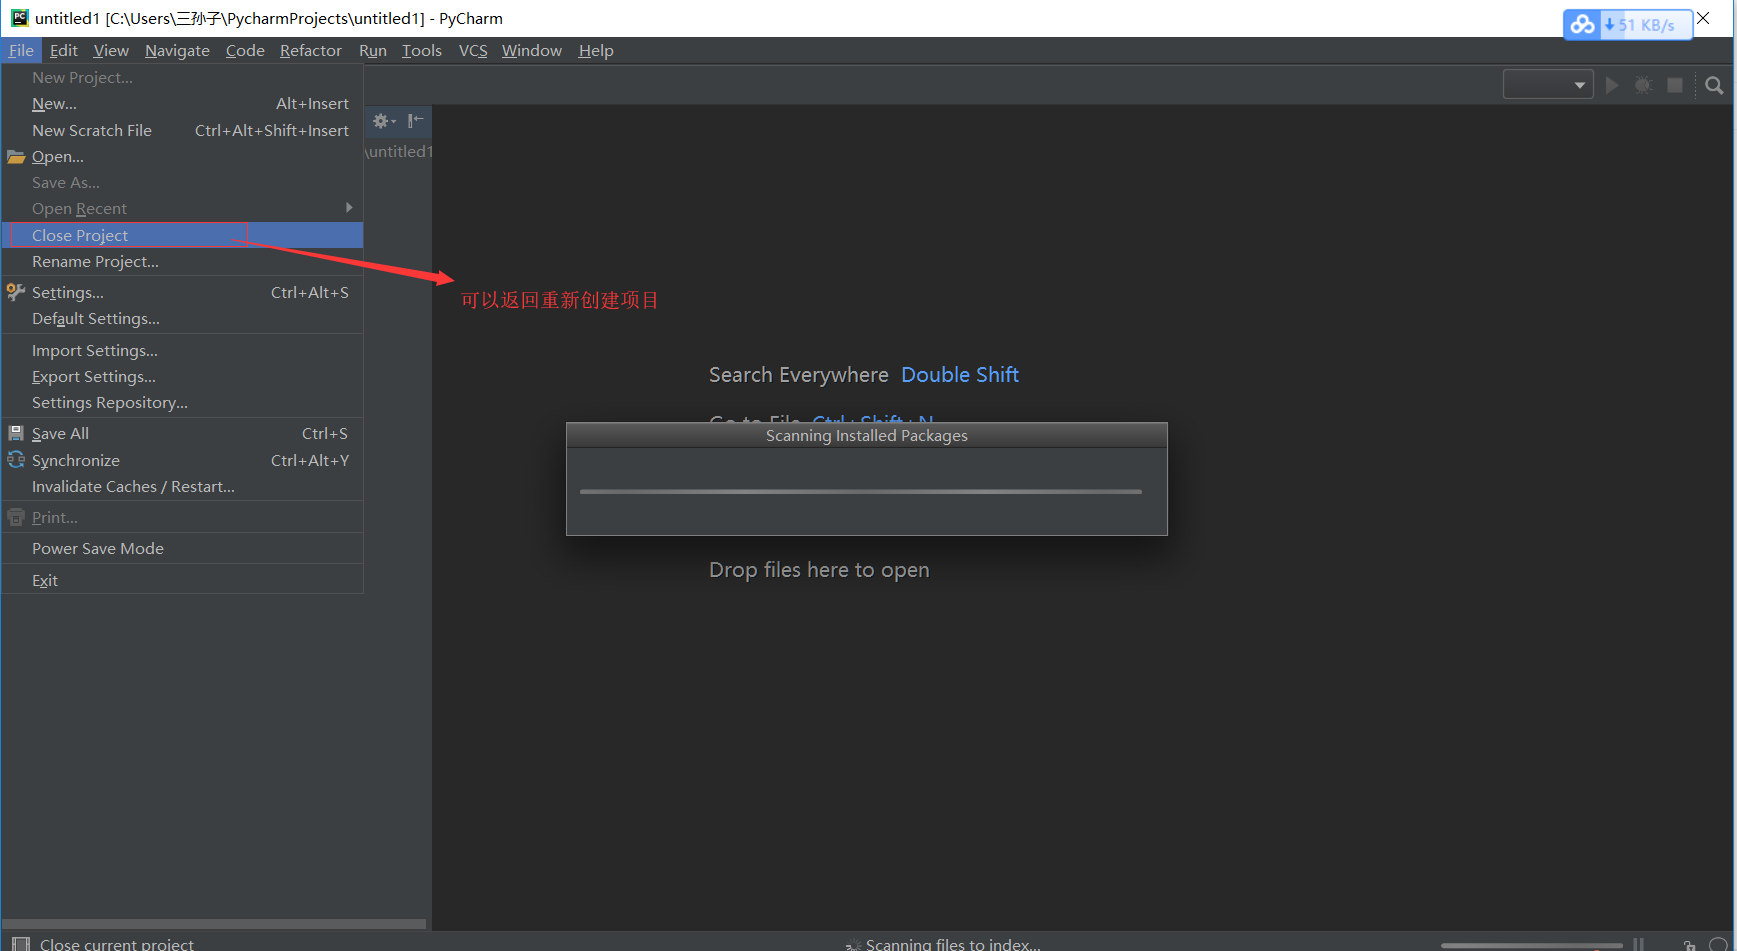Select Settings Repository...
This screenshot has height=951, width=1737.
click(x=182, y=403)
